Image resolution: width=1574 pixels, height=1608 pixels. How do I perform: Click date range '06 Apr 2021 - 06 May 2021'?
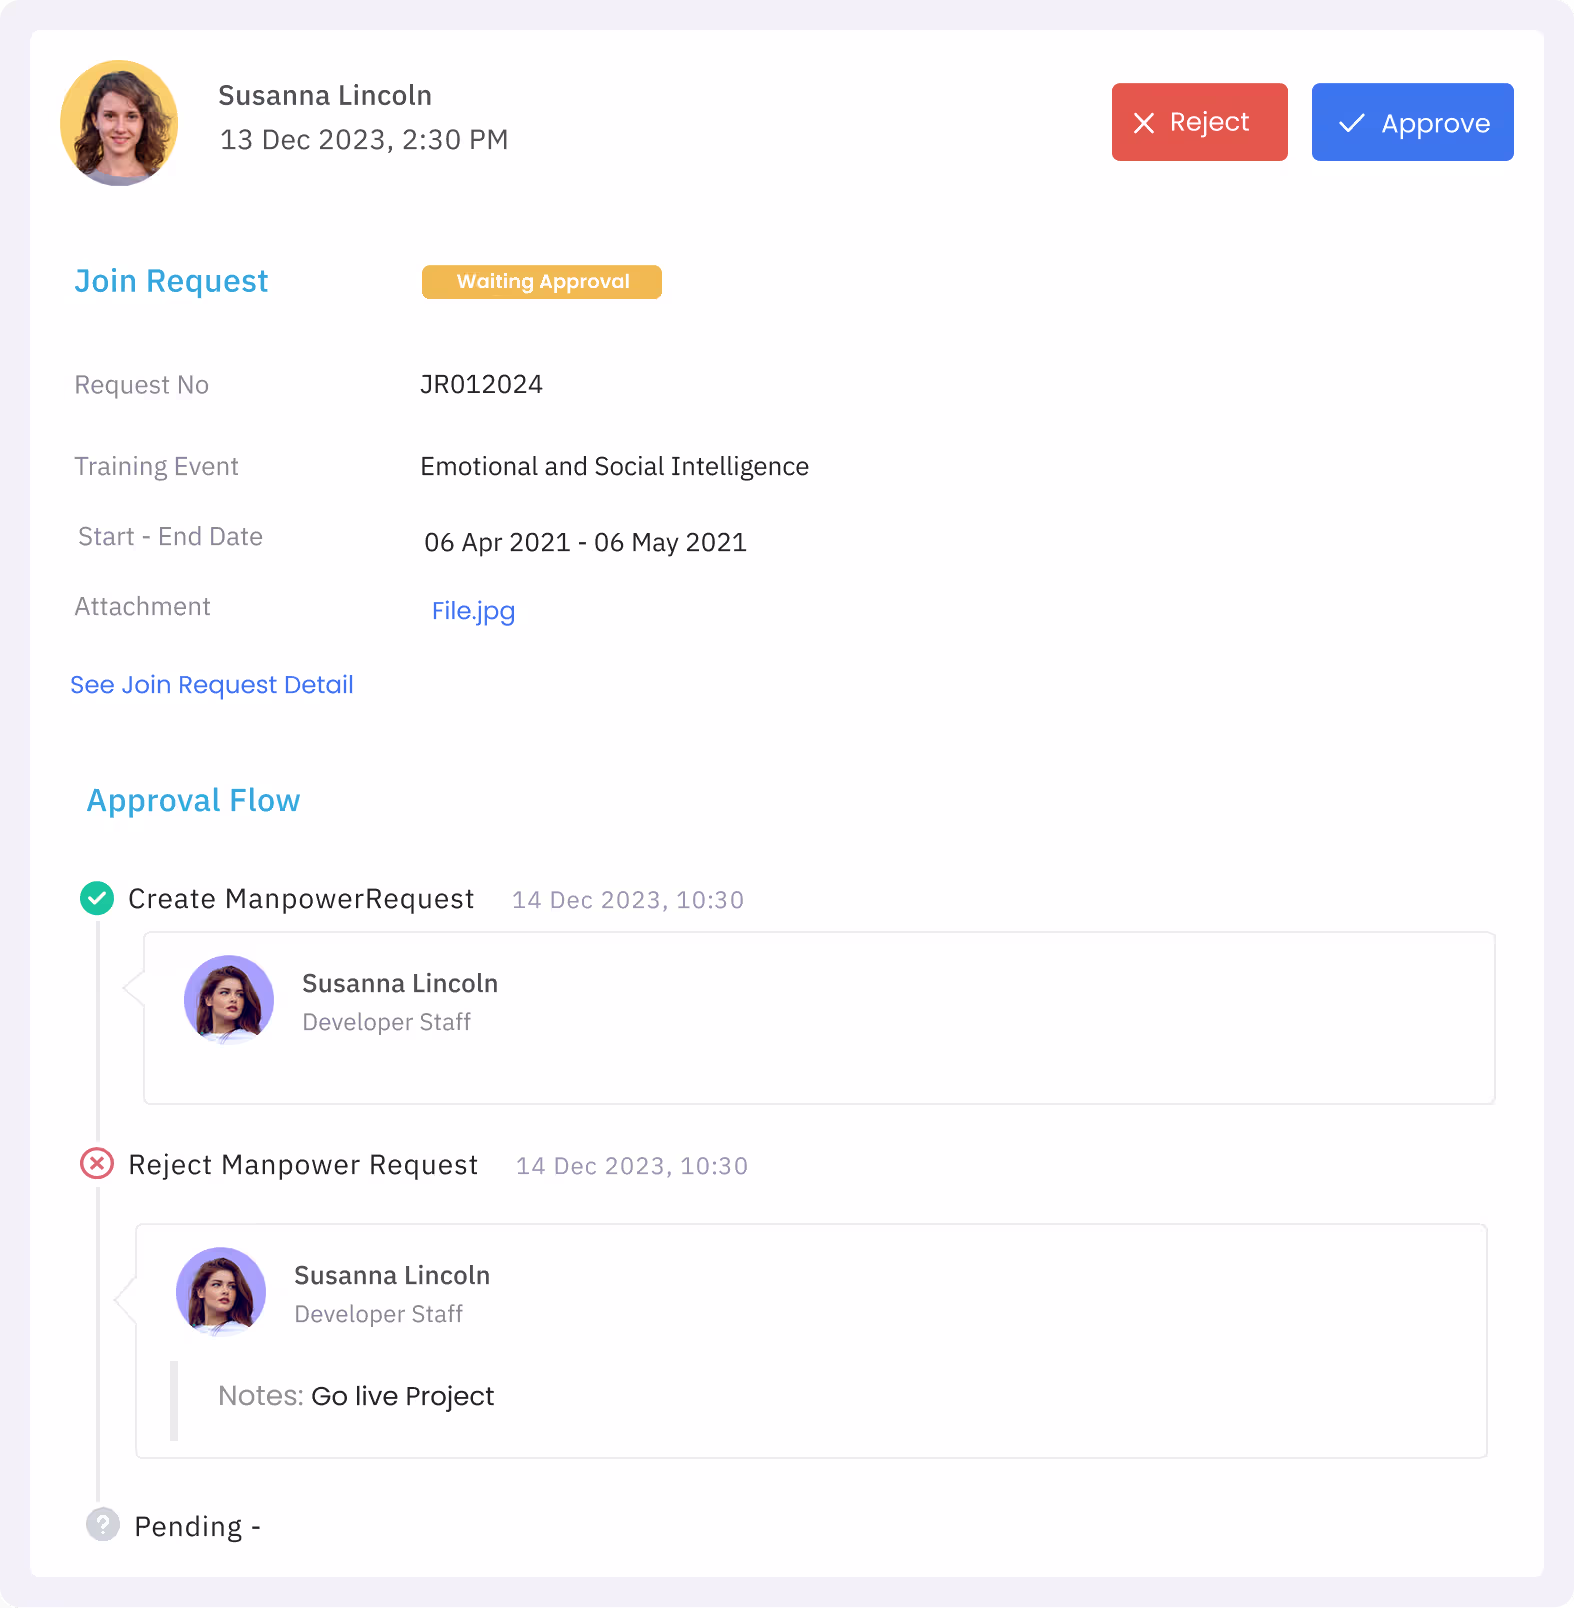(585, 543)
